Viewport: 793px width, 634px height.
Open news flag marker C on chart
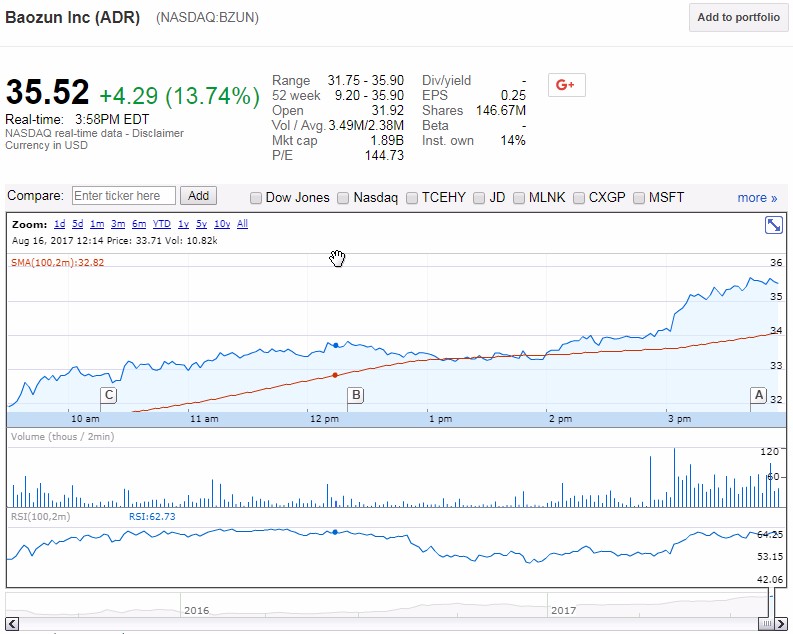point(108,395)
